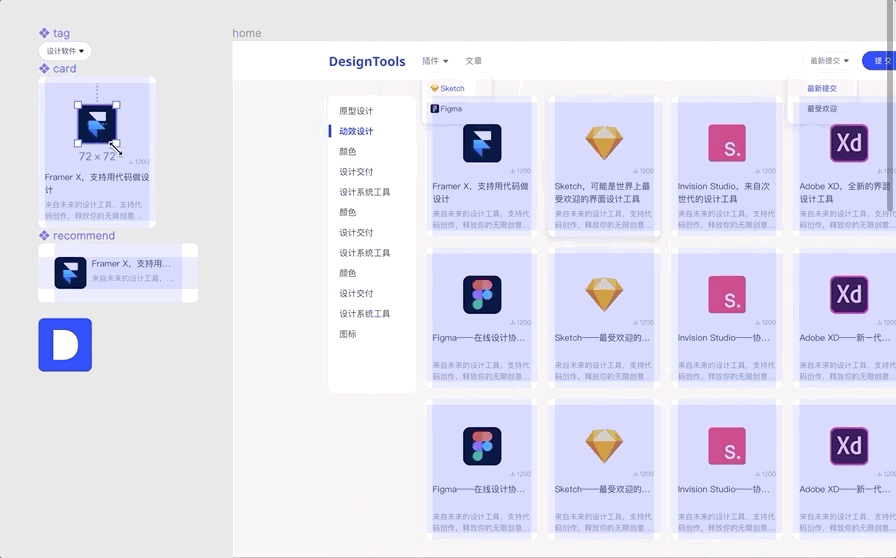Viewport: 896px width, 558px height.
Task: Click the component icon beside the 'card' label
Action: [x=44, y=69]
